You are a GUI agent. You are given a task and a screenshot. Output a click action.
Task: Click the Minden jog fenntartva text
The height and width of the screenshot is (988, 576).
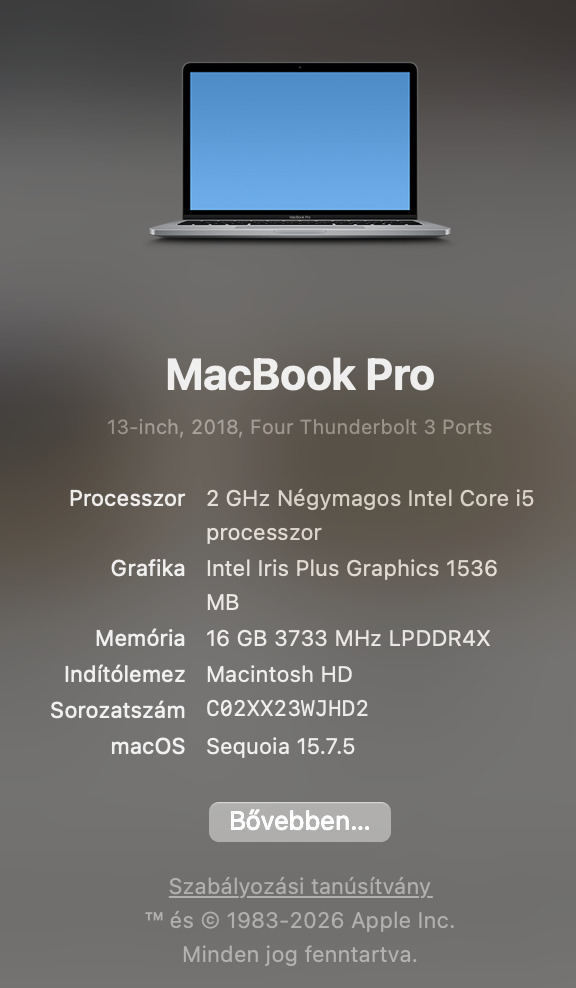pos(300,955)
